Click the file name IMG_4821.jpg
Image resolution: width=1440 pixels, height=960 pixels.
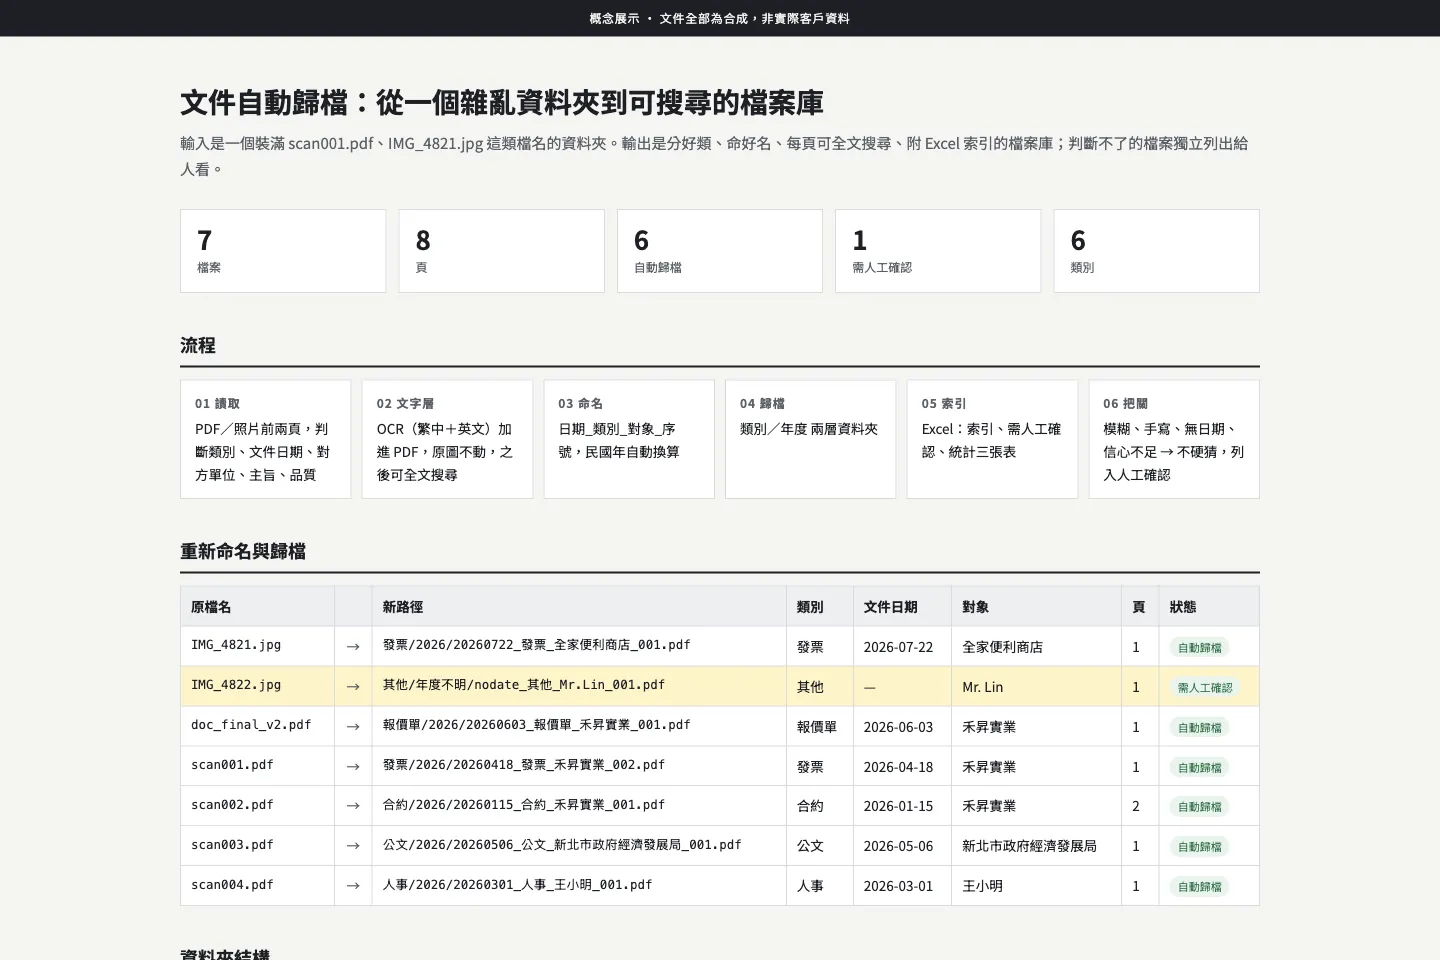point(236,645)
